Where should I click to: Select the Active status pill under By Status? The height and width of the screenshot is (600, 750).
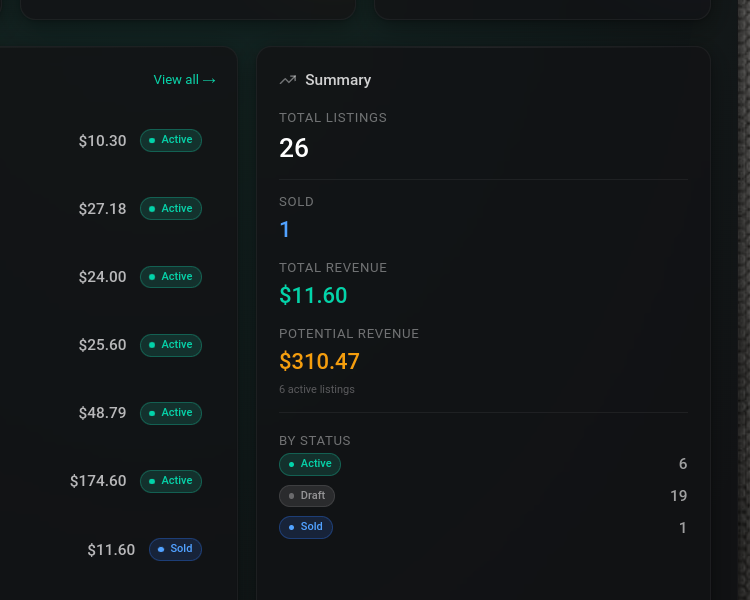310,464
